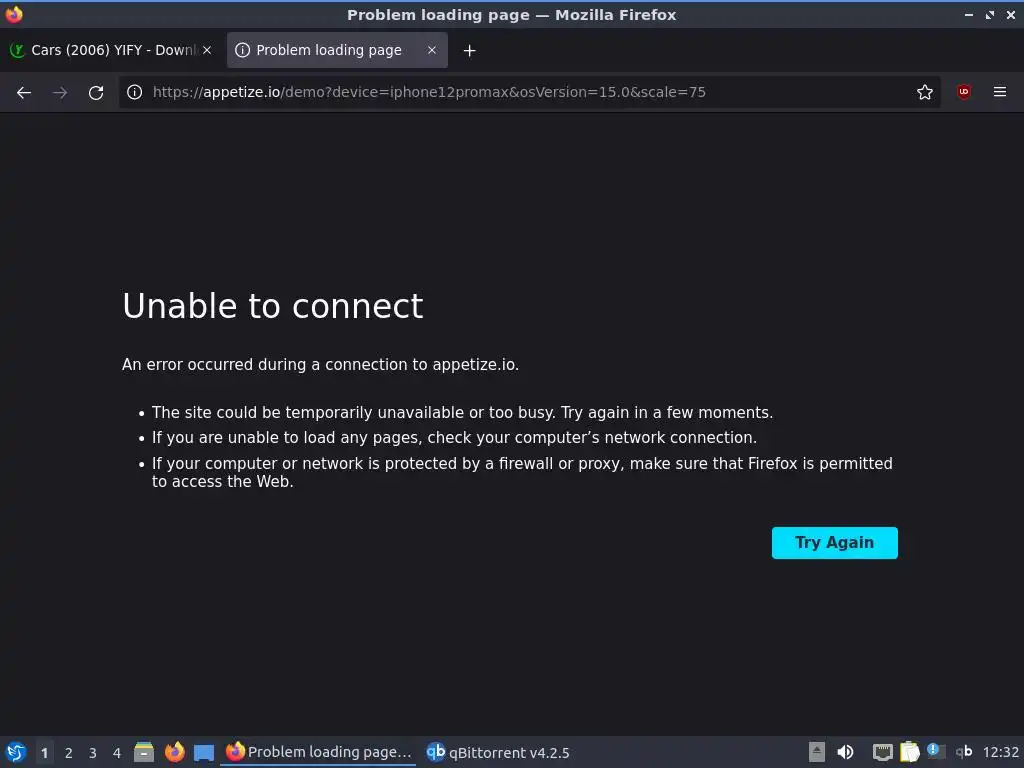1024x768 pixels.
Task: Click the forward navigation arrow
Action: (x=60, y=92)
